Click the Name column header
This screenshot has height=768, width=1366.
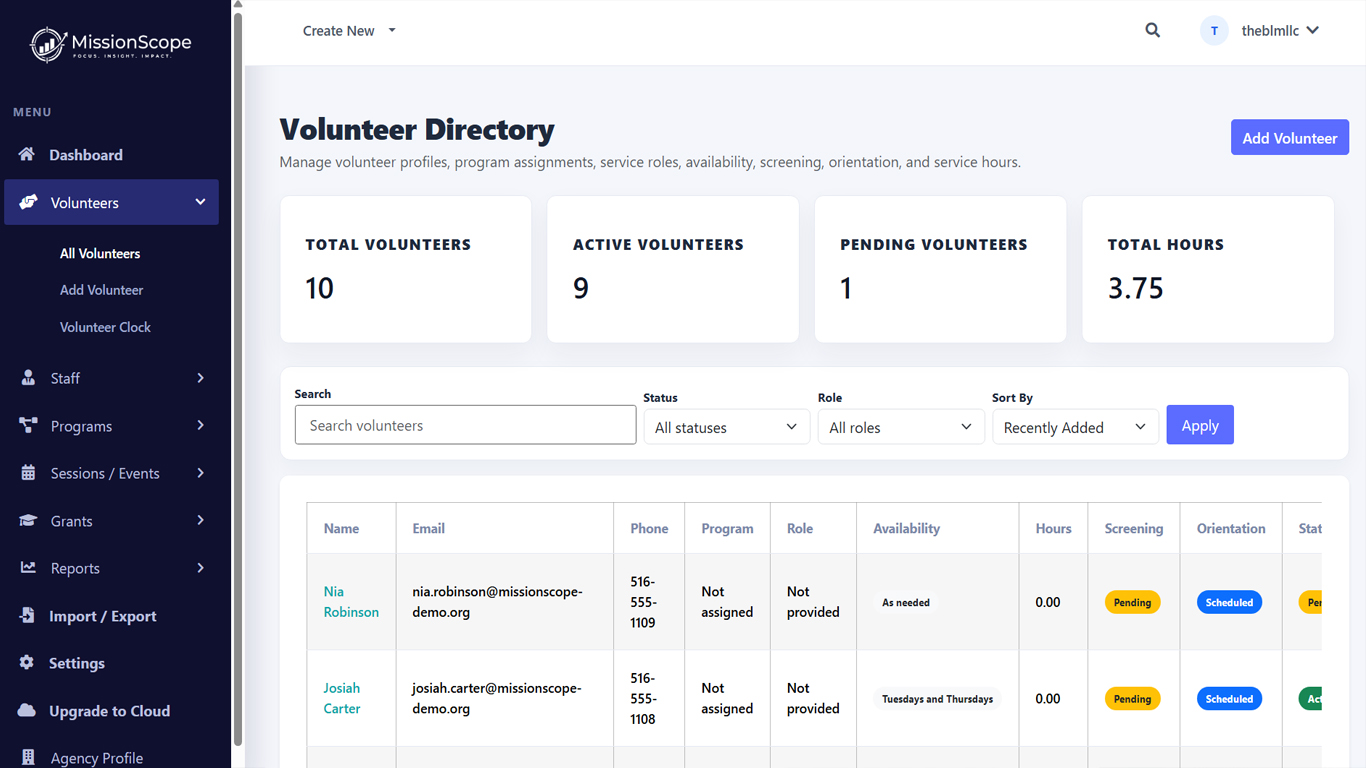[x=341, y=529]
